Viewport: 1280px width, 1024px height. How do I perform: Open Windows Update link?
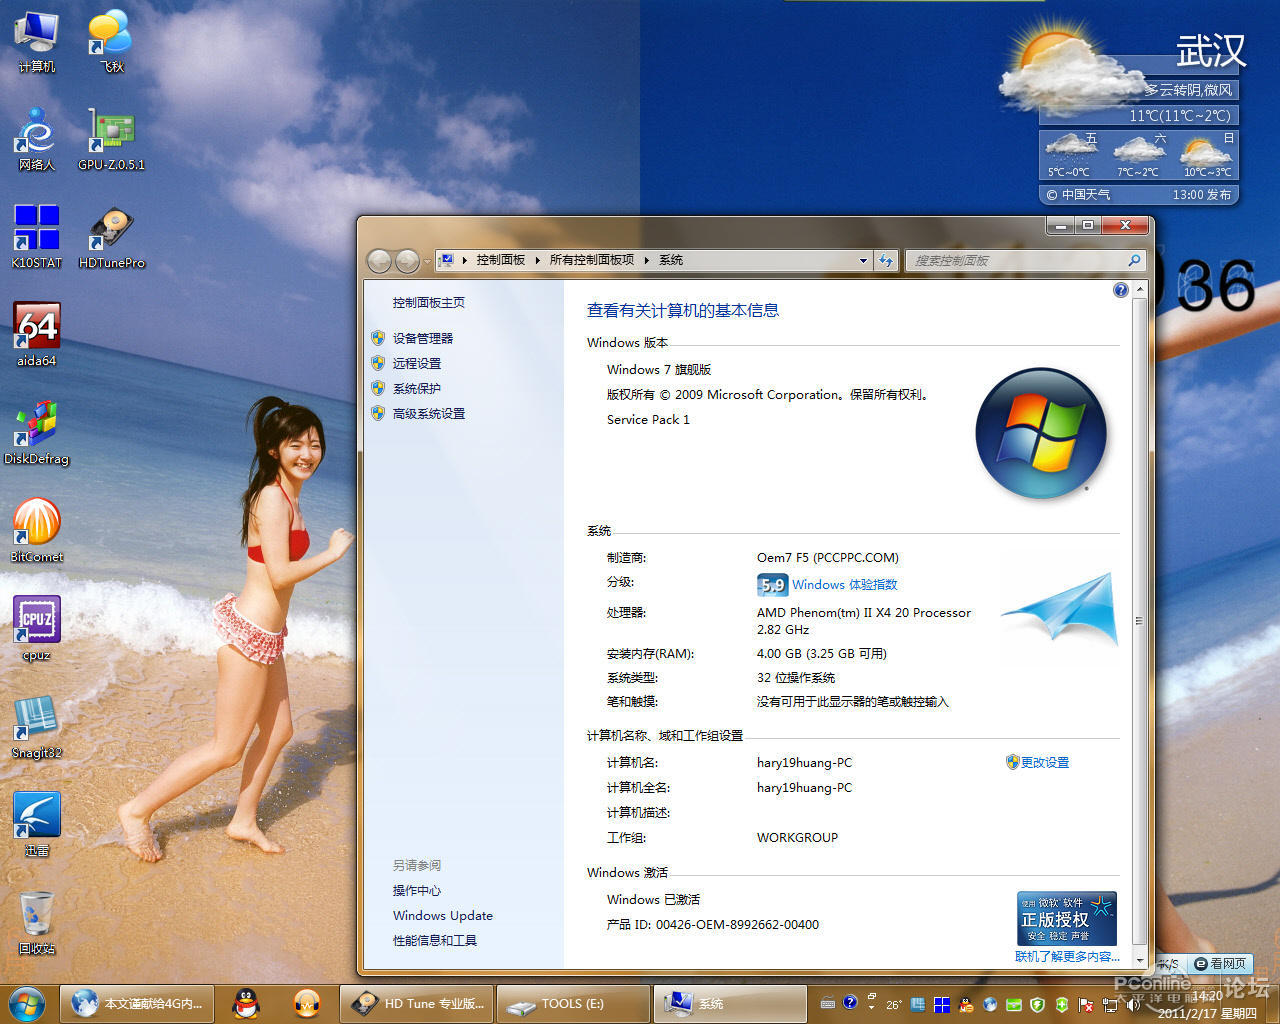443,916
